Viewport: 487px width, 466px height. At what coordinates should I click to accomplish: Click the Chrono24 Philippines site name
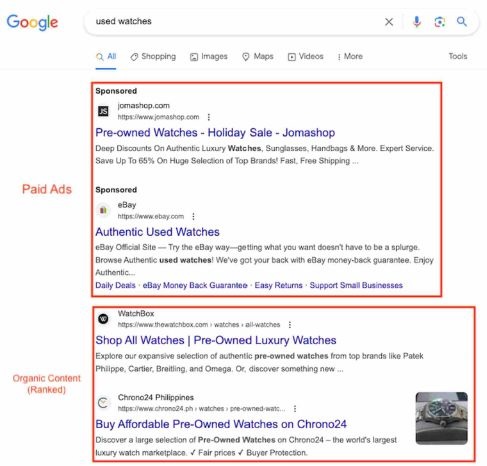(156, 397)
